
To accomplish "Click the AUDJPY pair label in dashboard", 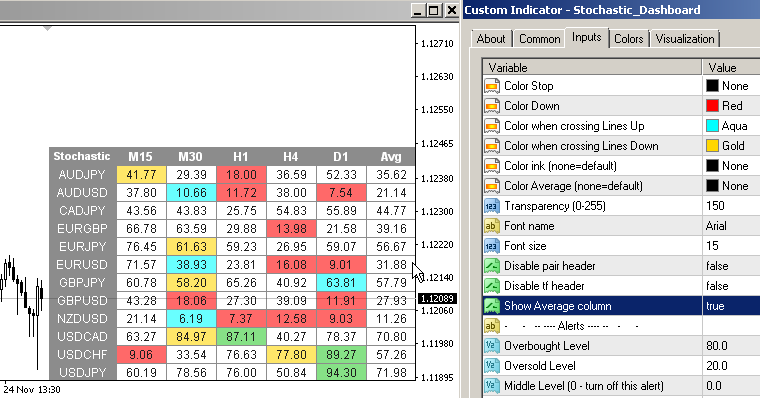I will click(x=81, y=175).
